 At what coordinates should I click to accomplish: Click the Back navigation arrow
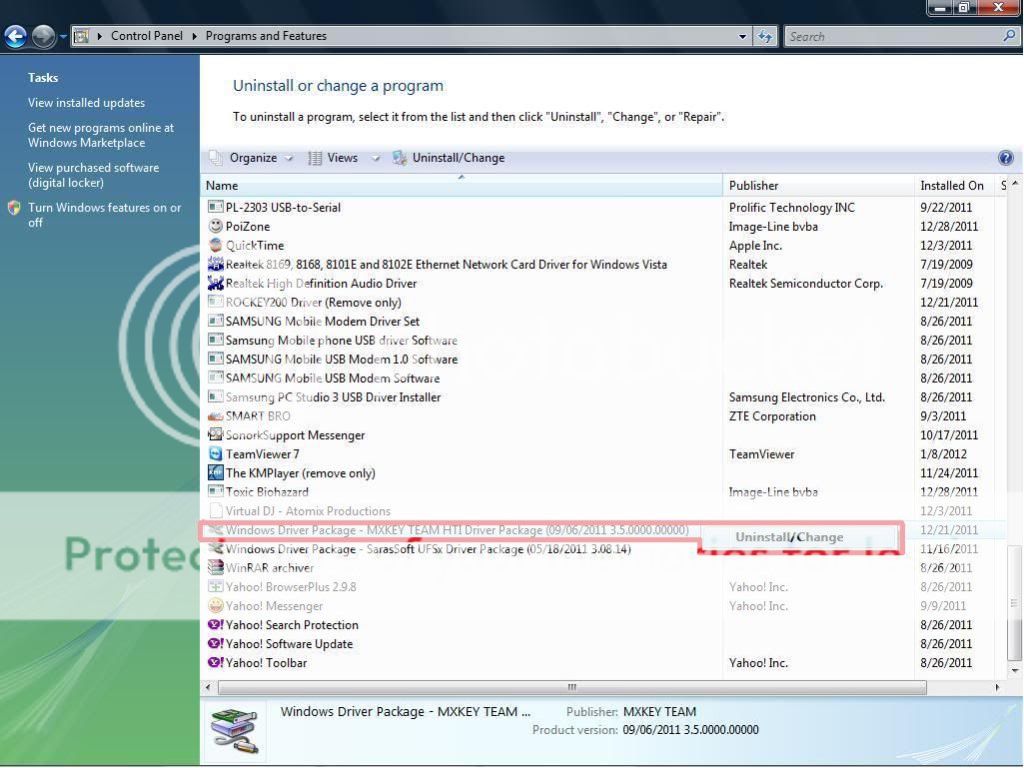15,37
